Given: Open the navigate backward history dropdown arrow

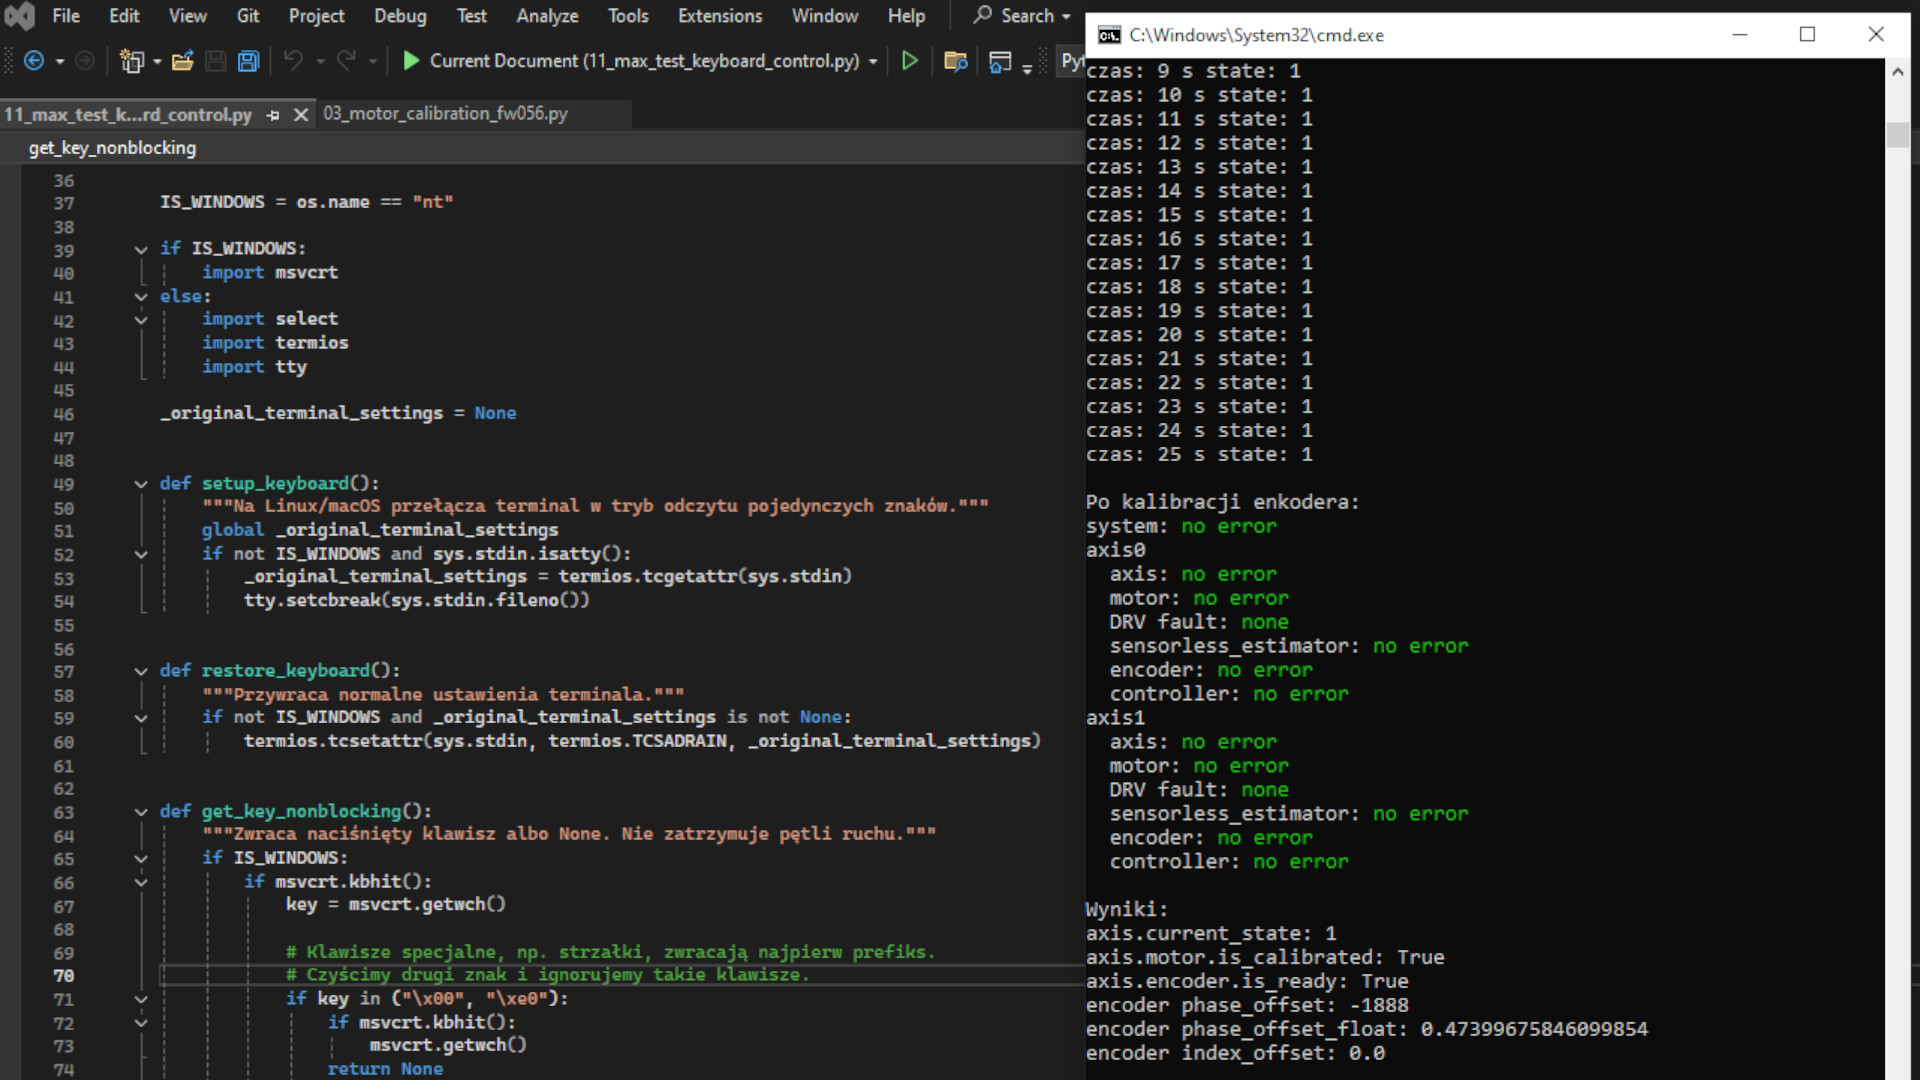Looking at the screenshot, I should point(60,62).
